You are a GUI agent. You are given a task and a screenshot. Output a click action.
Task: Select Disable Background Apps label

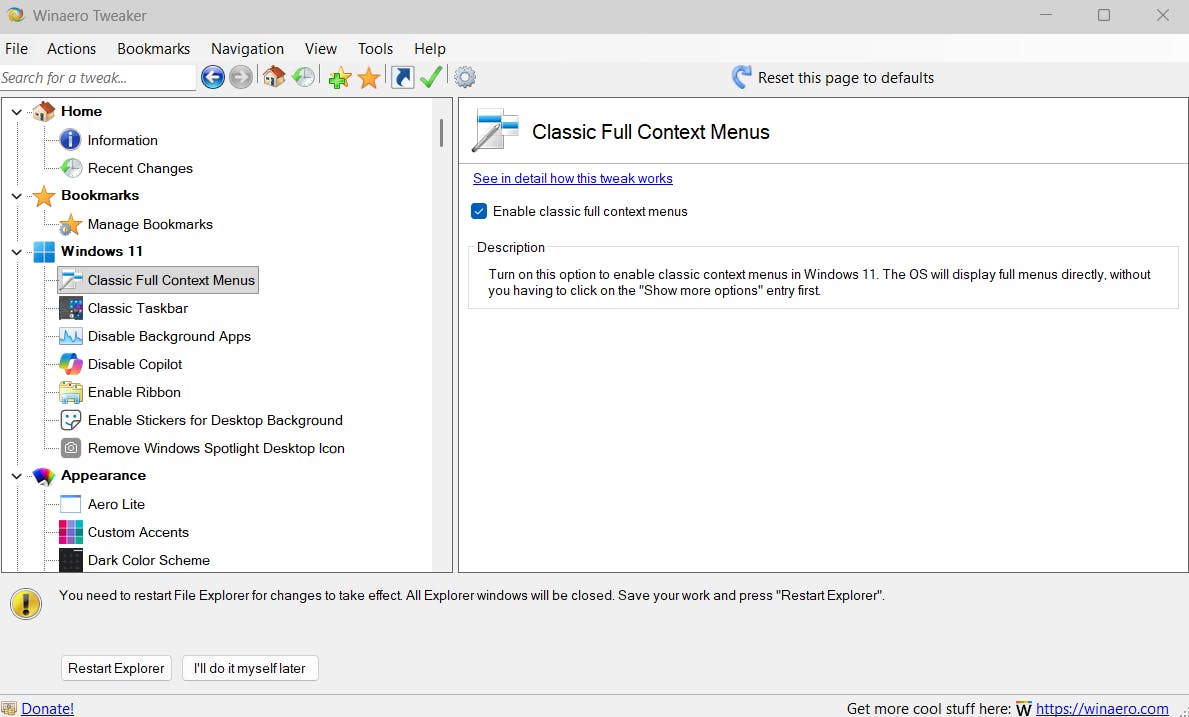[x=169, y=336]
